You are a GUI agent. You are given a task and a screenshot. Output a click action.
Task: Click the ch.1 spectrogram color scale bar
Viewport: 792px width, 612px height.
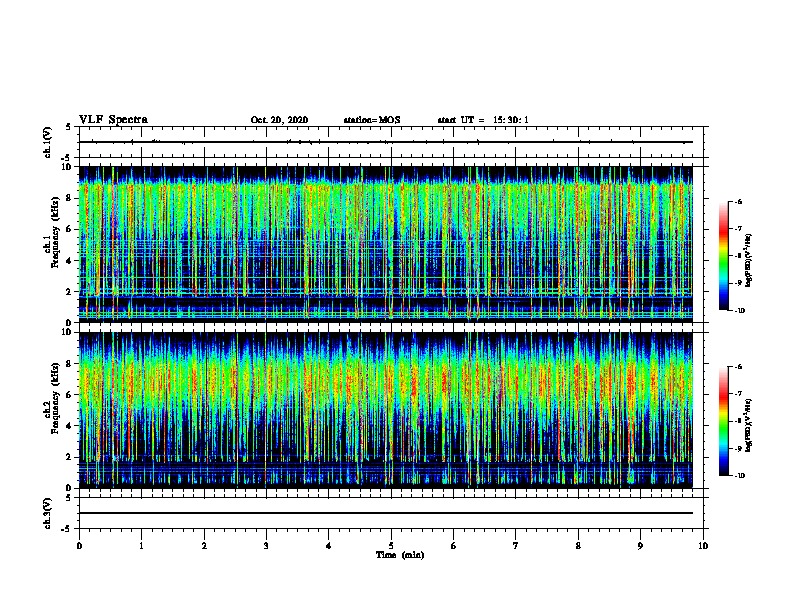pos(723,256)
